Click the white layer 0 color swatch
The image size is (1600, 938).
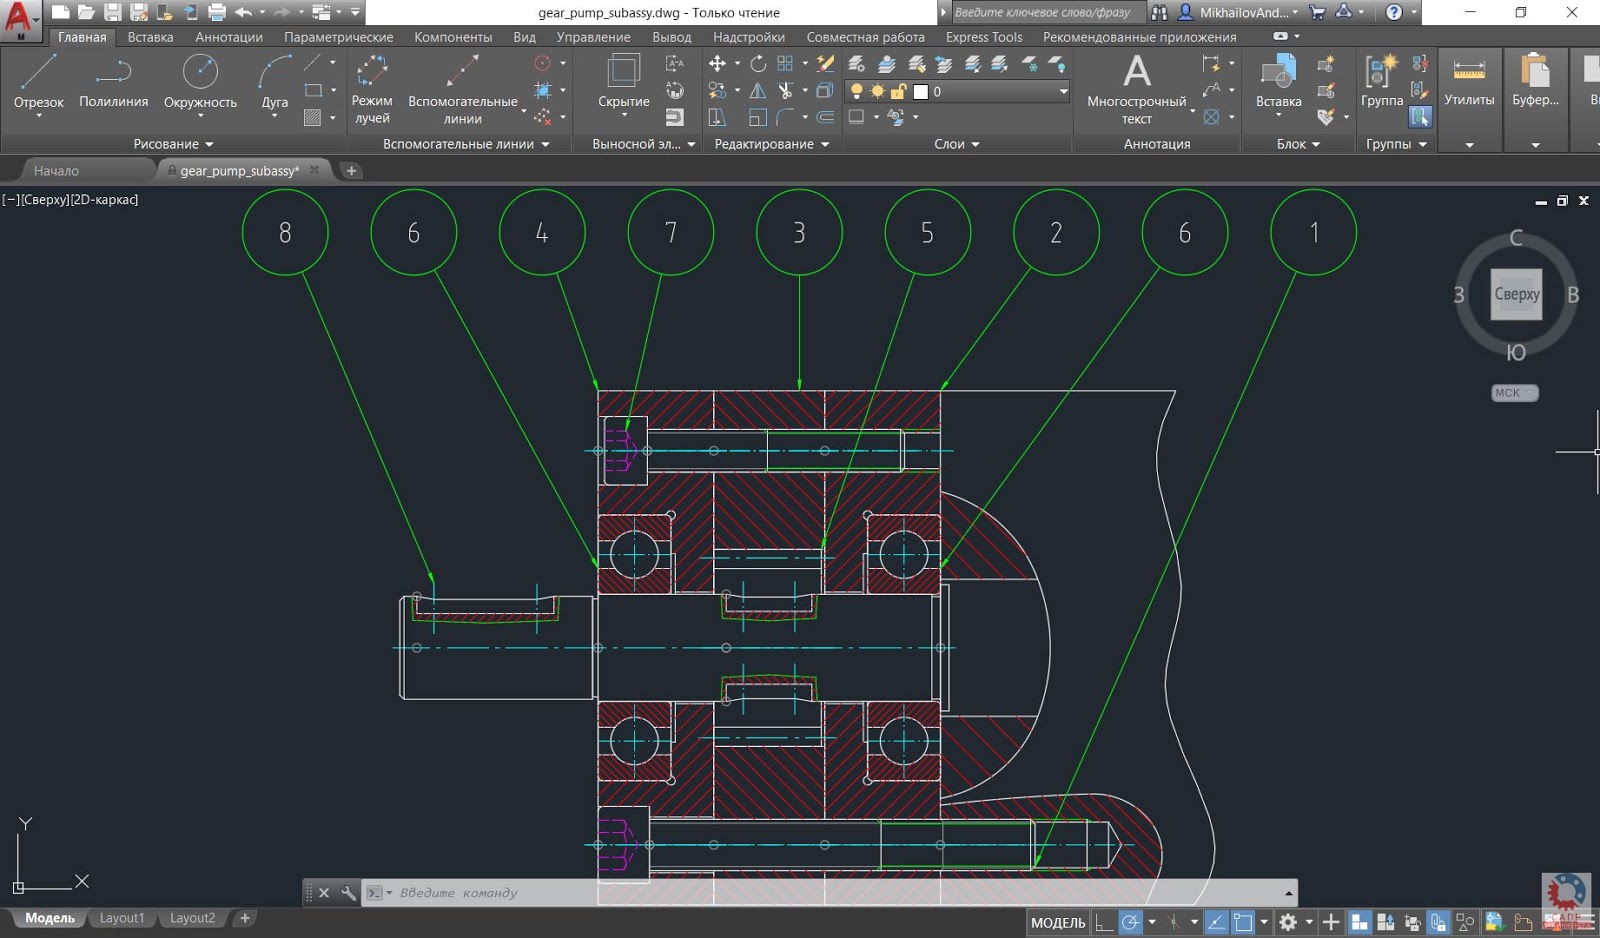[x=920, y=91]
